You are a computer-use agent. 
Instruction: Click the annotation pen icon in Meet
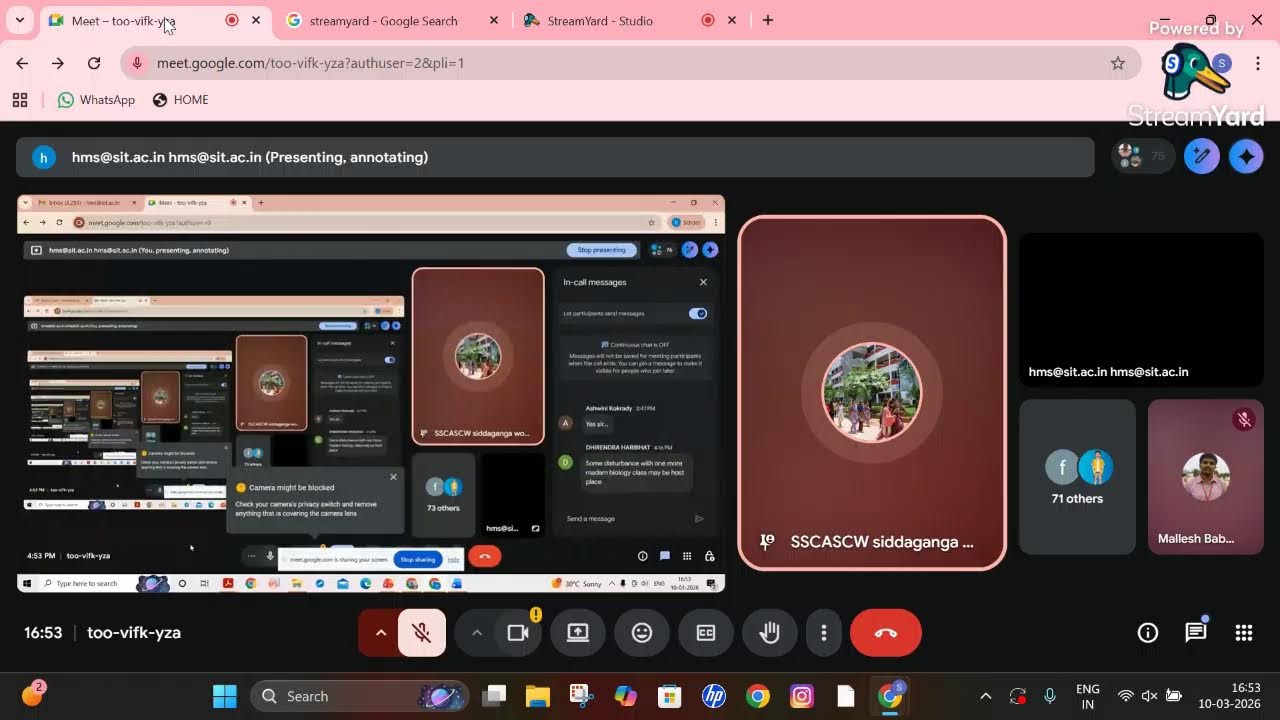coord(1202,156)
